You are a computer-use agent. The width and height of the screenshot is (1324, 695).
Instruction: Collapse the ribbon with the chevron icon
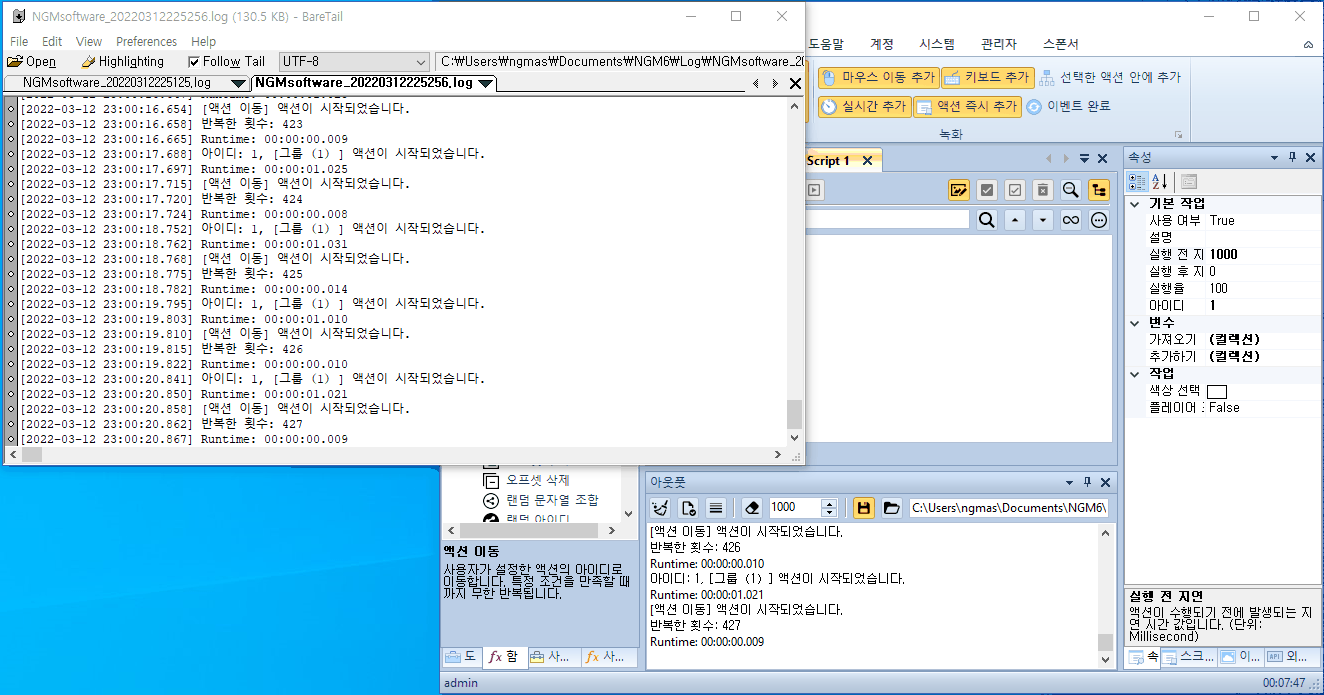click(1309, 45)
